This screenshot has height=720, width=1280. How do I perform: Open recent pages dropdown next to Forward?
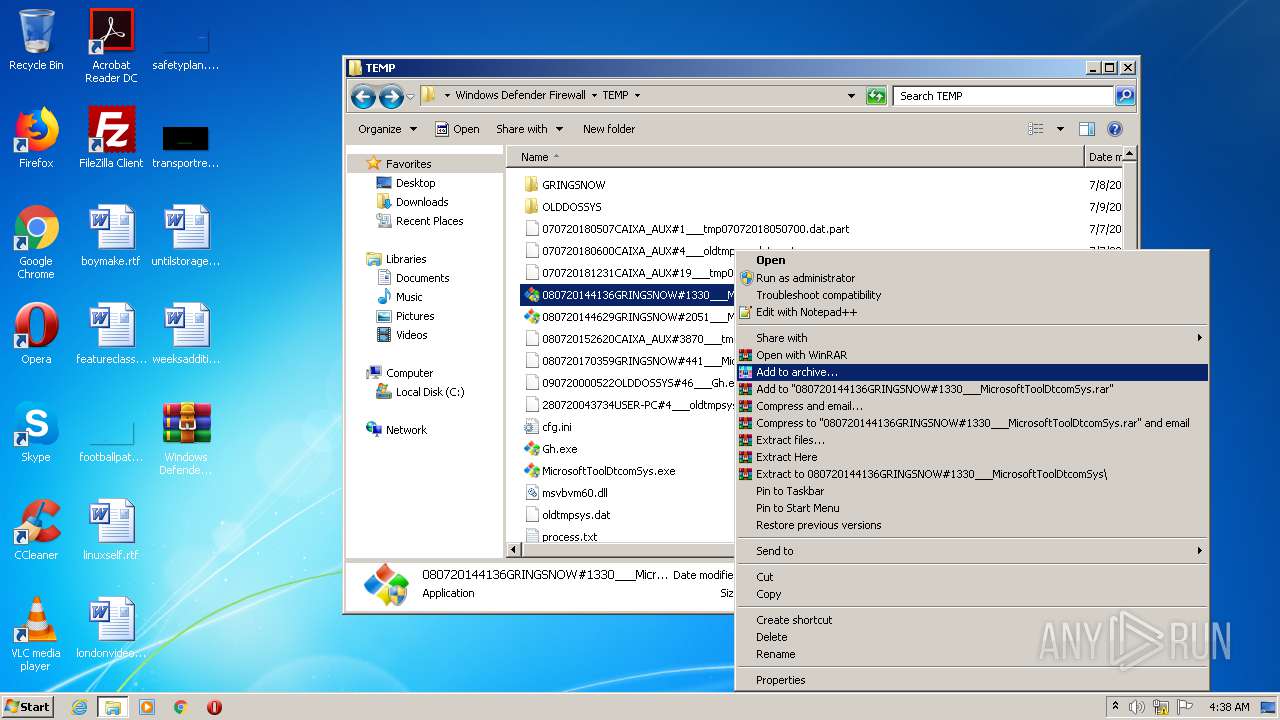click(410, 97)
